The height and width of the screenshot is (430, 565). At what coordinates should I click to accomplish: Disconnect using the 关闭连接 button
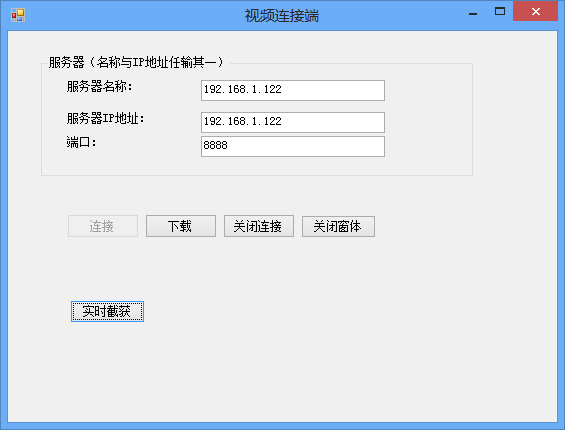pyautogui.click(x=259, y=226)
